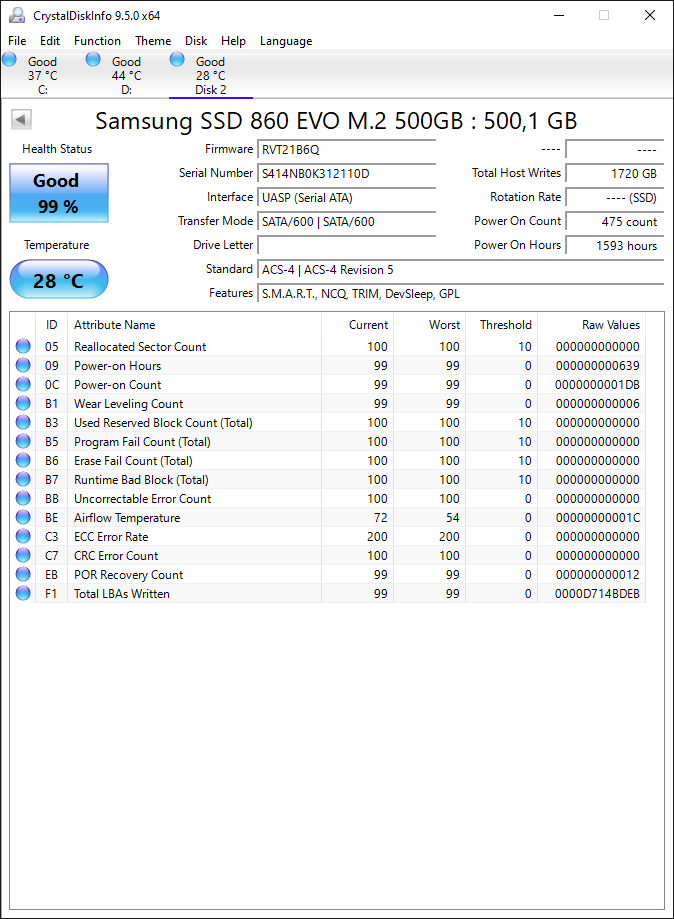Click the Disk 2 status orb
The image size is (674, 919).
(177, 59)
